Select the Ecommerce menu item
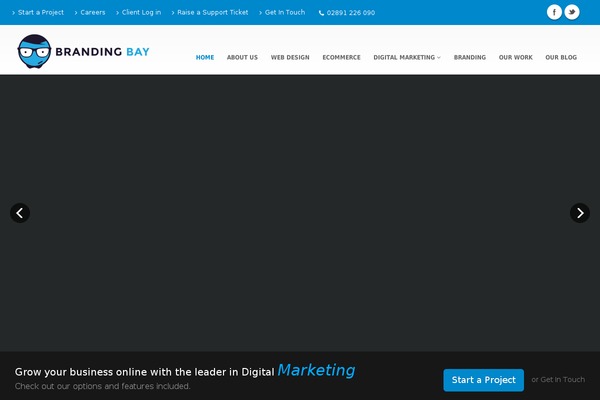This screenshot has width=600, height=400. pyautogui.click(x=341, y=57)
